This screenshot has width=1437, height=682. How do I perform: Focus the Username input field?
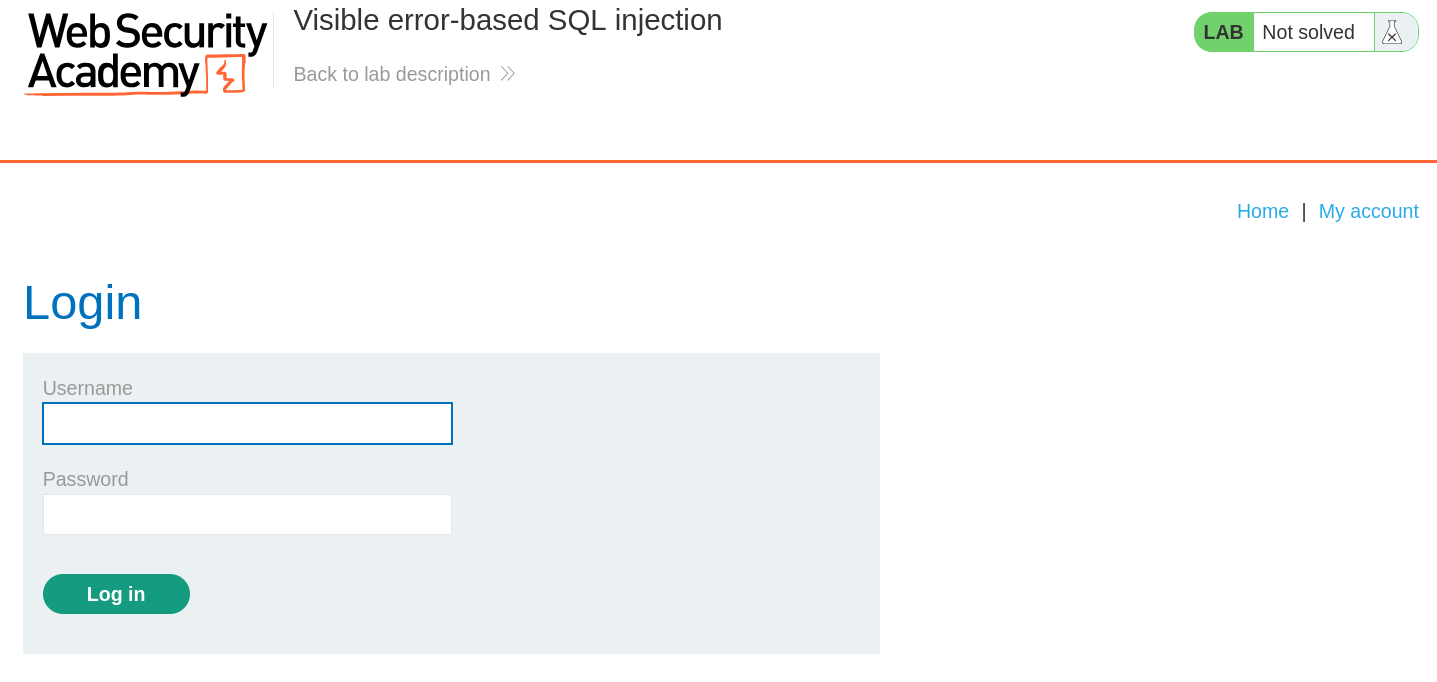(247, 423)
